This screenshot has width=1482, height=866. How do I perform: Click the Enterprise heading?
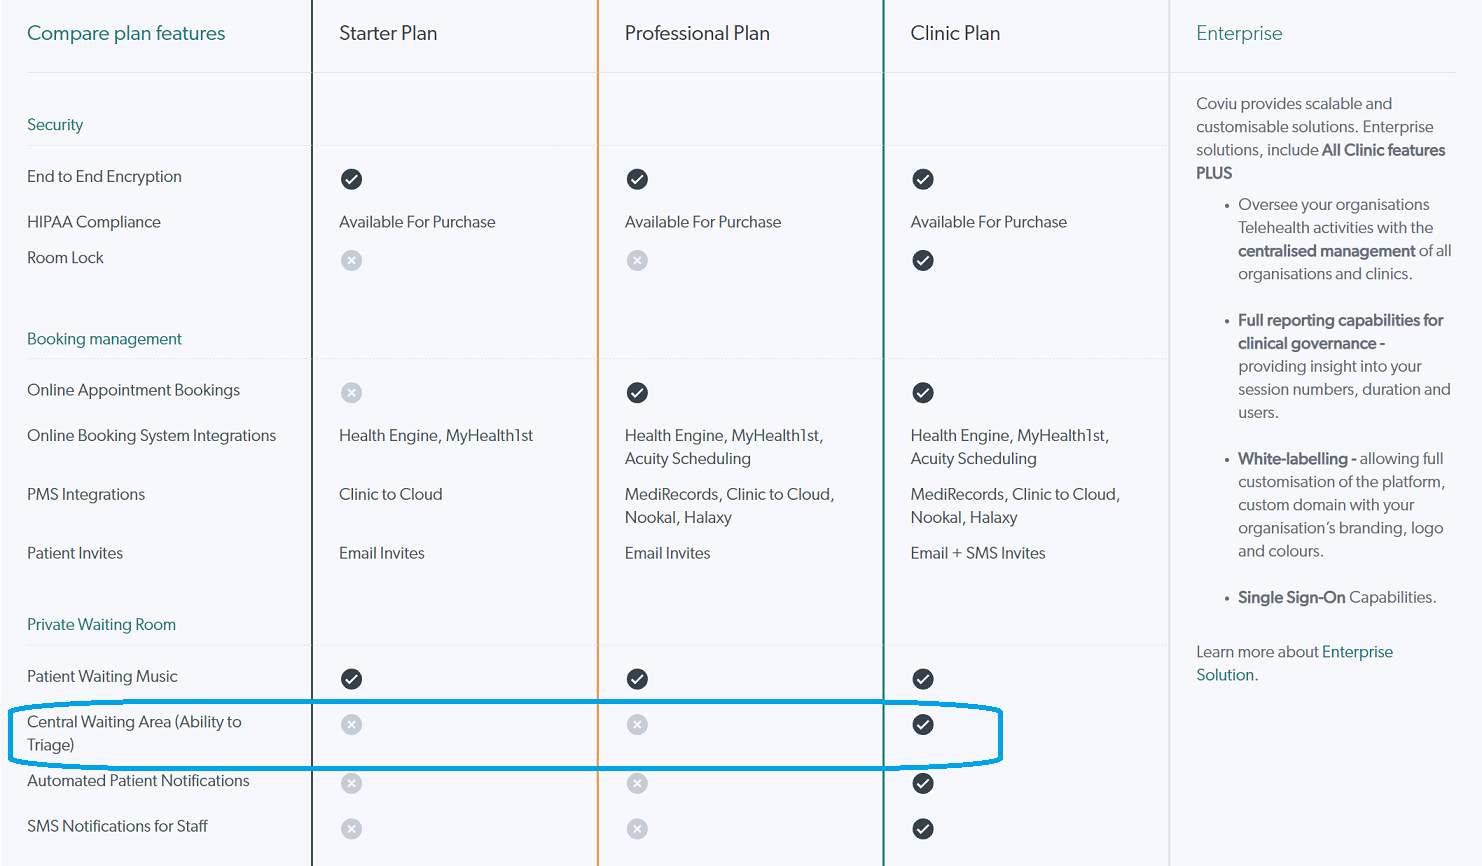1239,33
